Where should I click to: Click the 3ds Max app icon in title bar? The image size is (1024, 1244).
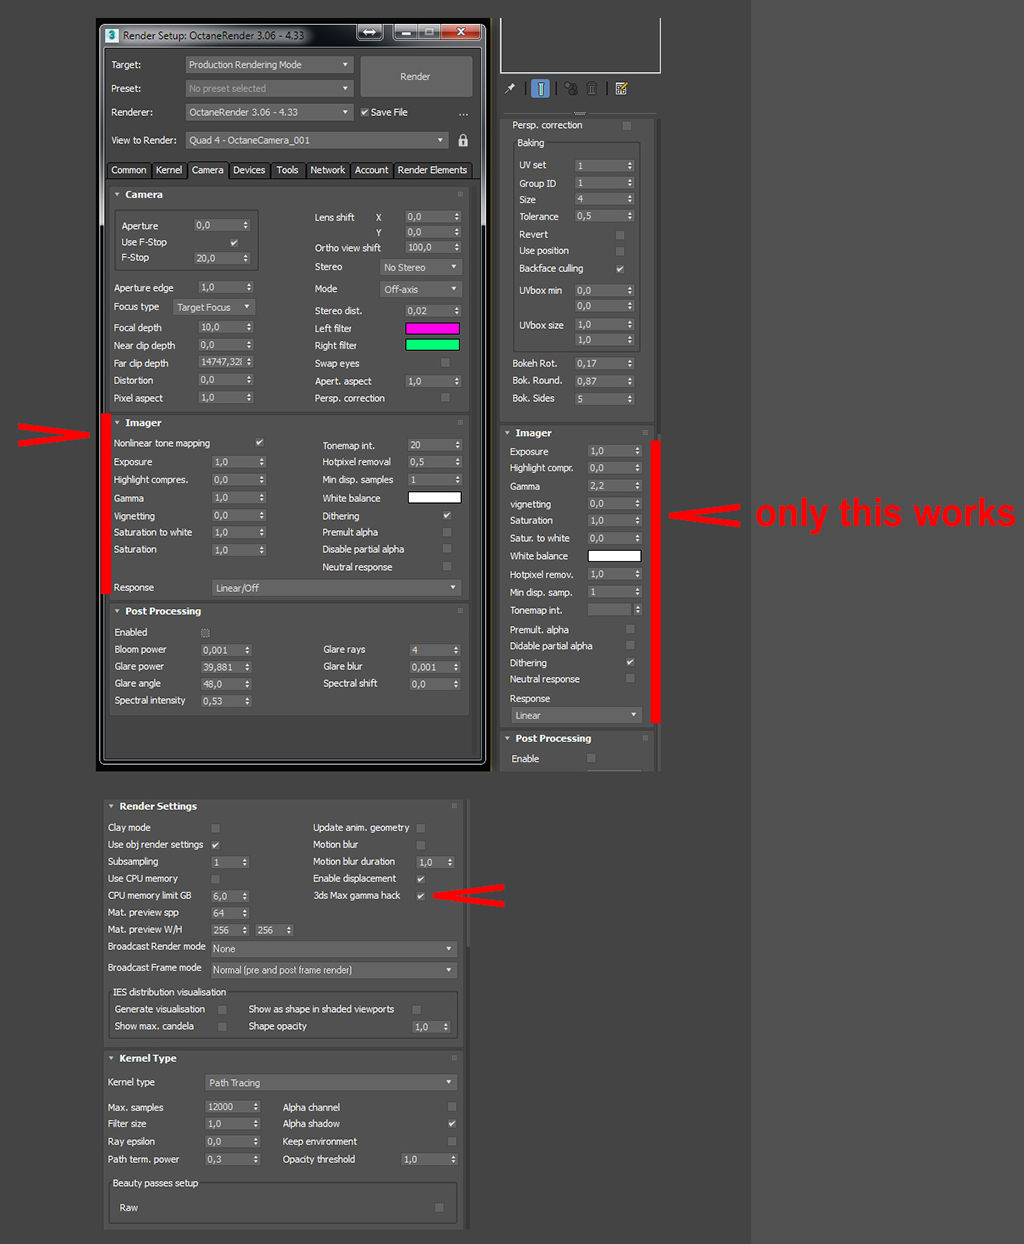pyautogui.click(x=112, y=35)
